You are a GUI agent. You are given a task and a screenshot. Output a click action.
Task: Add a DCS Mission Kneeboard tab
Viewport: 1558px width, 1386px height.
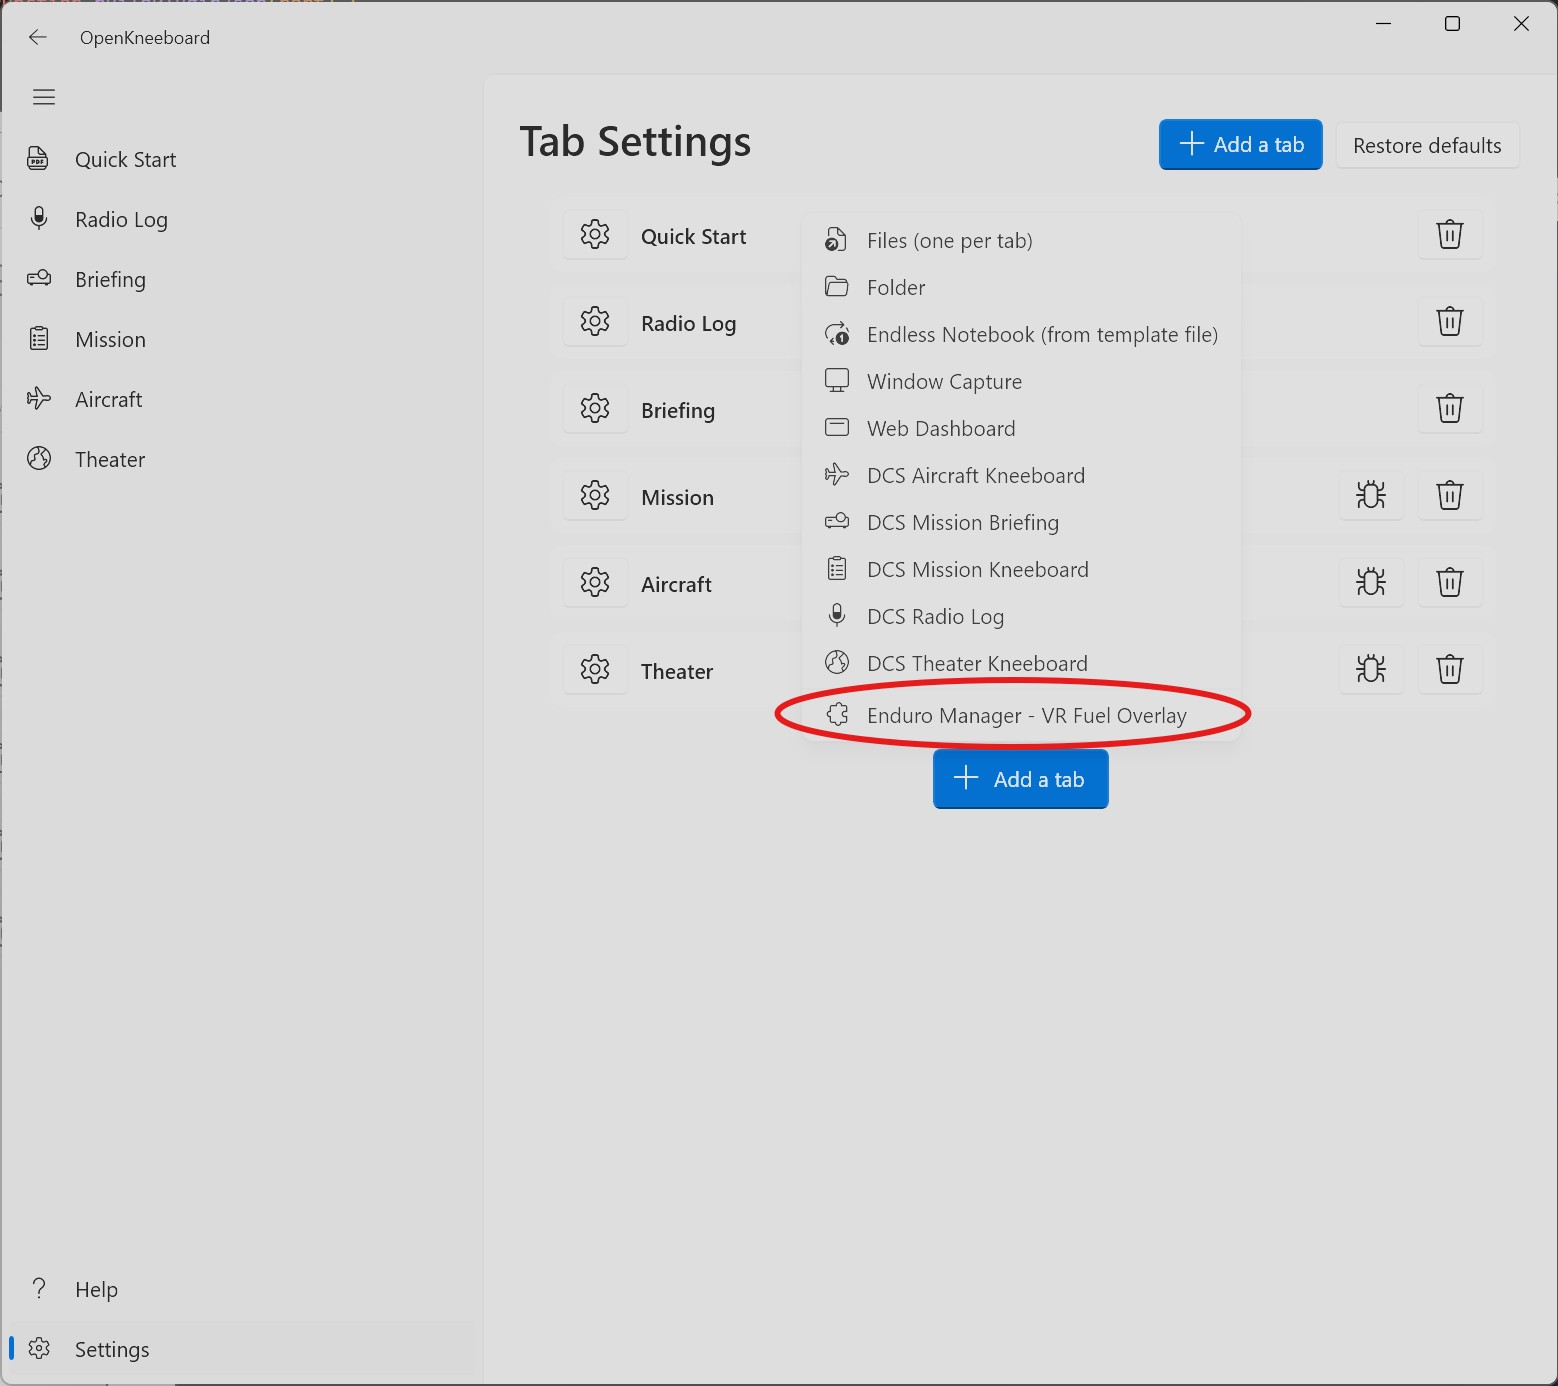pyautogui.click(x=1021, y=570)
